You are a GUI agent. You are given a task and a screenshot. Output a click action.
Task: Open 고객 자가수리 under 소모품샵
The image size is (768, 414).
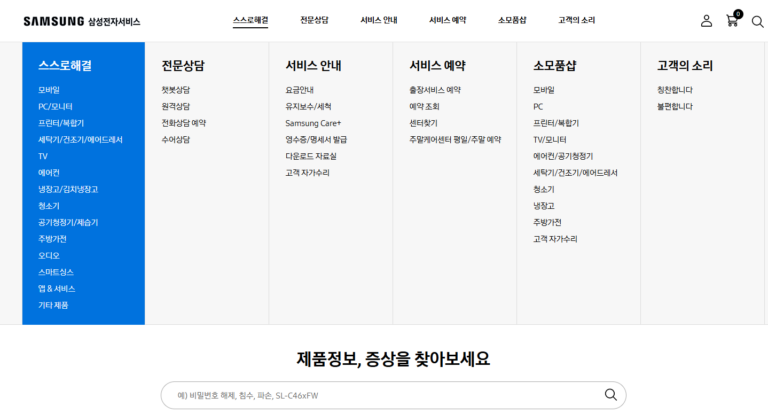(555, 239)
